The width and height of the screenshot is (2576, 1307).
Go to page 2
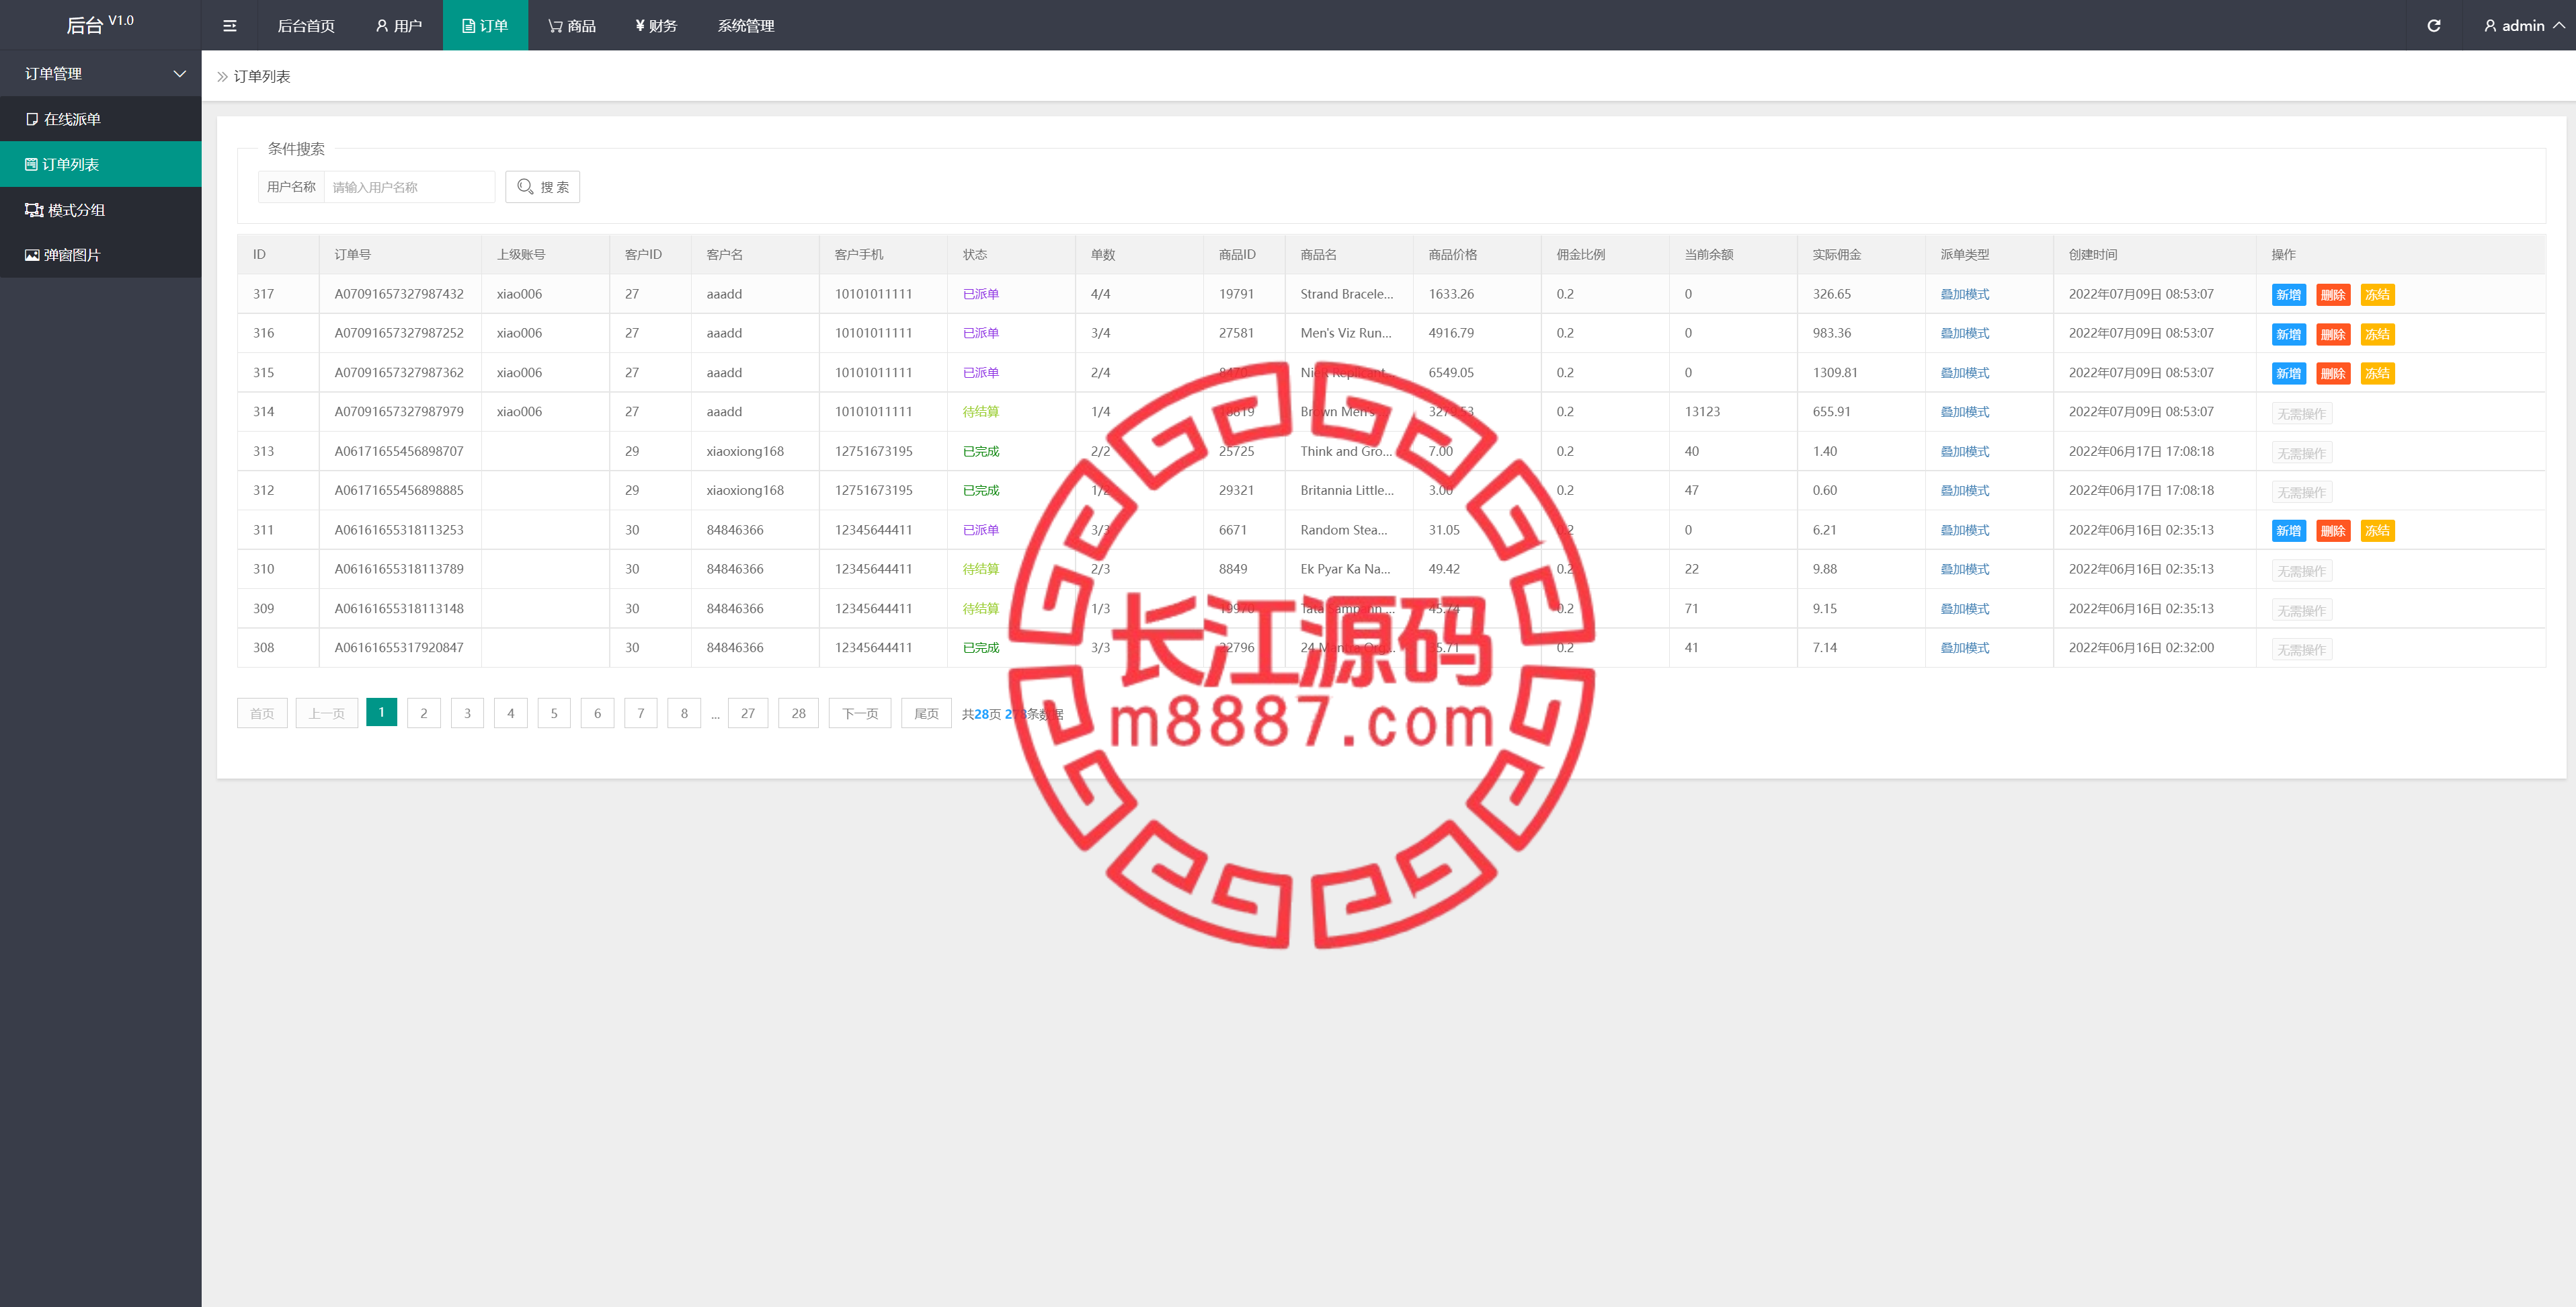click(x=424, y=713)
